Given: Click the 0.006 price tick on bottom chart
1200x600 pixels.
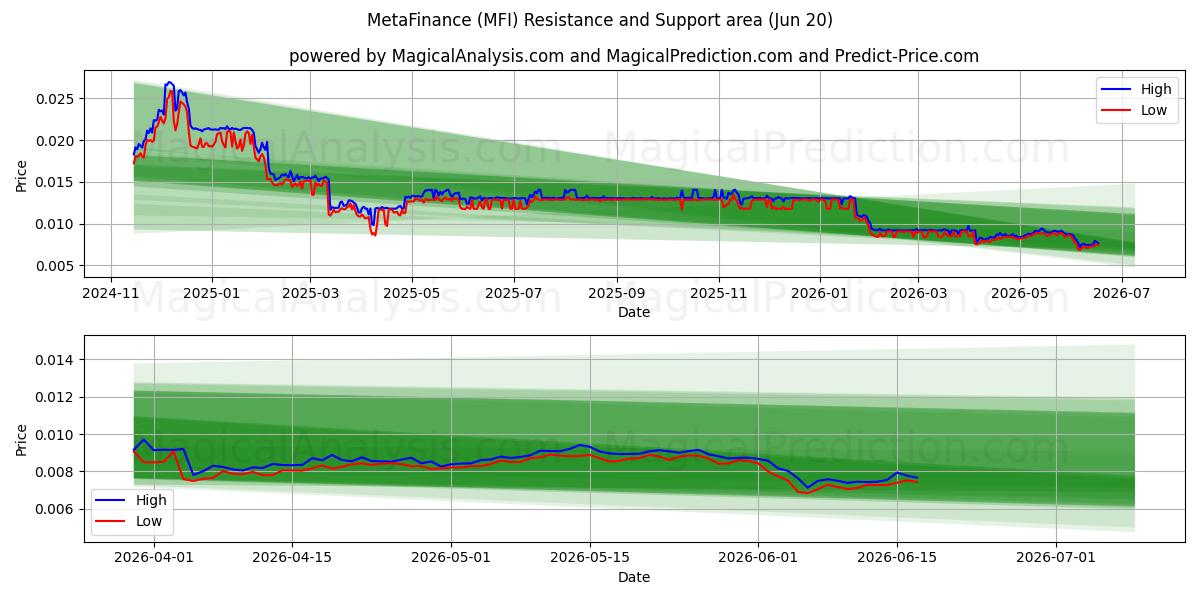Looking at the screenshot, I should coord(56,510).
